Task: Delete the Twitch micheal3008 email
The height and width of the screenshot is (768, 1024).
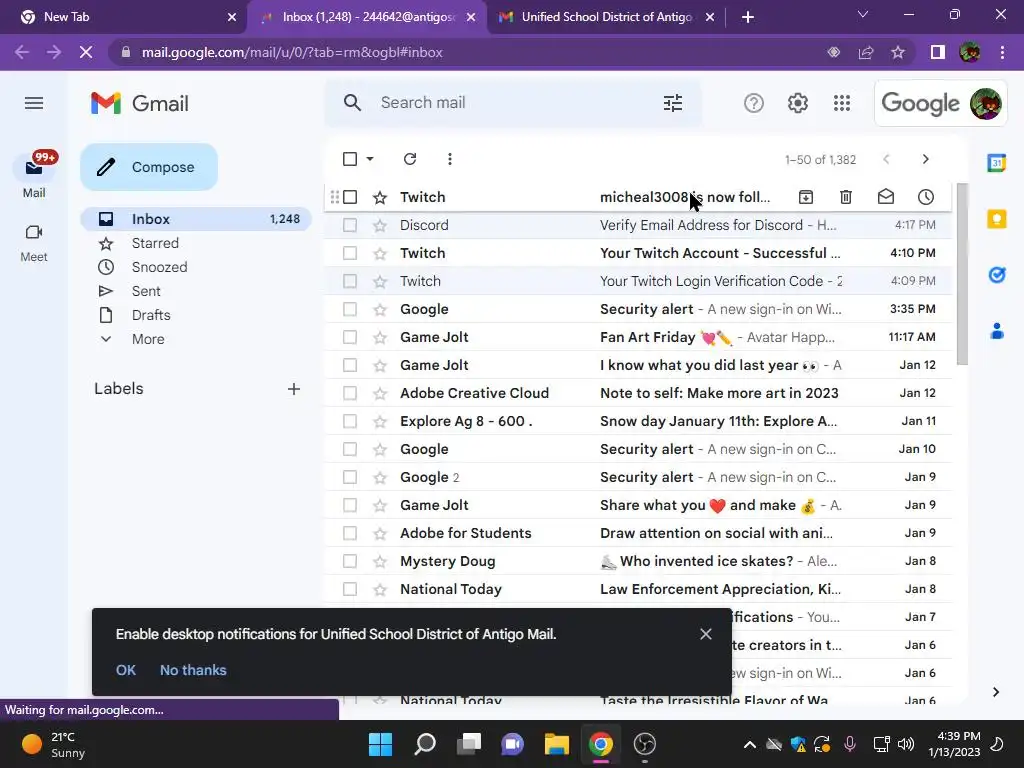Action: pyautogui.click(x=846, y=197)
